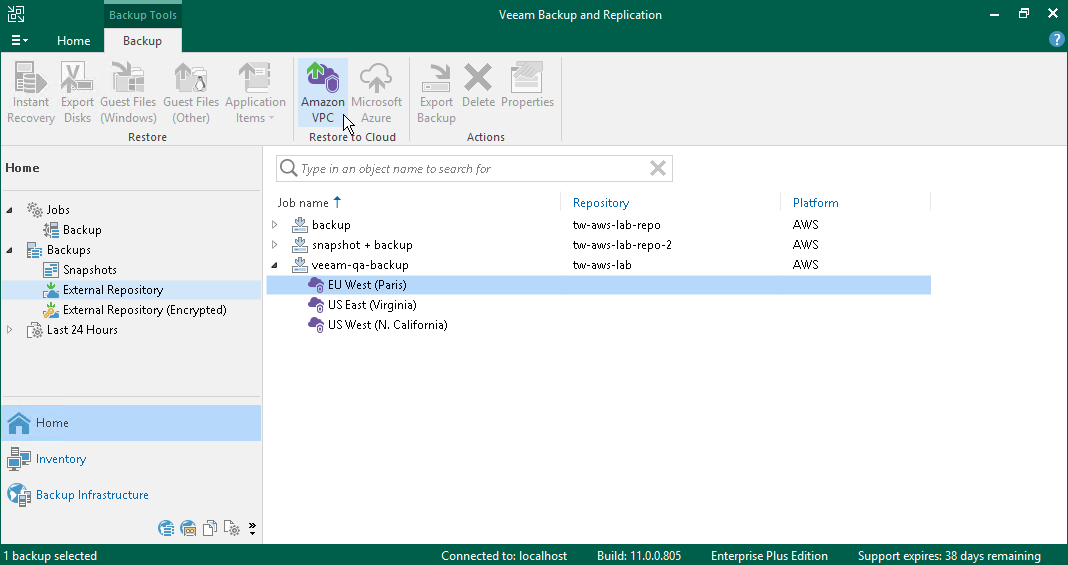Select EU West (Paris) item
Screen dimensions: 1068x565
(367, 285)
